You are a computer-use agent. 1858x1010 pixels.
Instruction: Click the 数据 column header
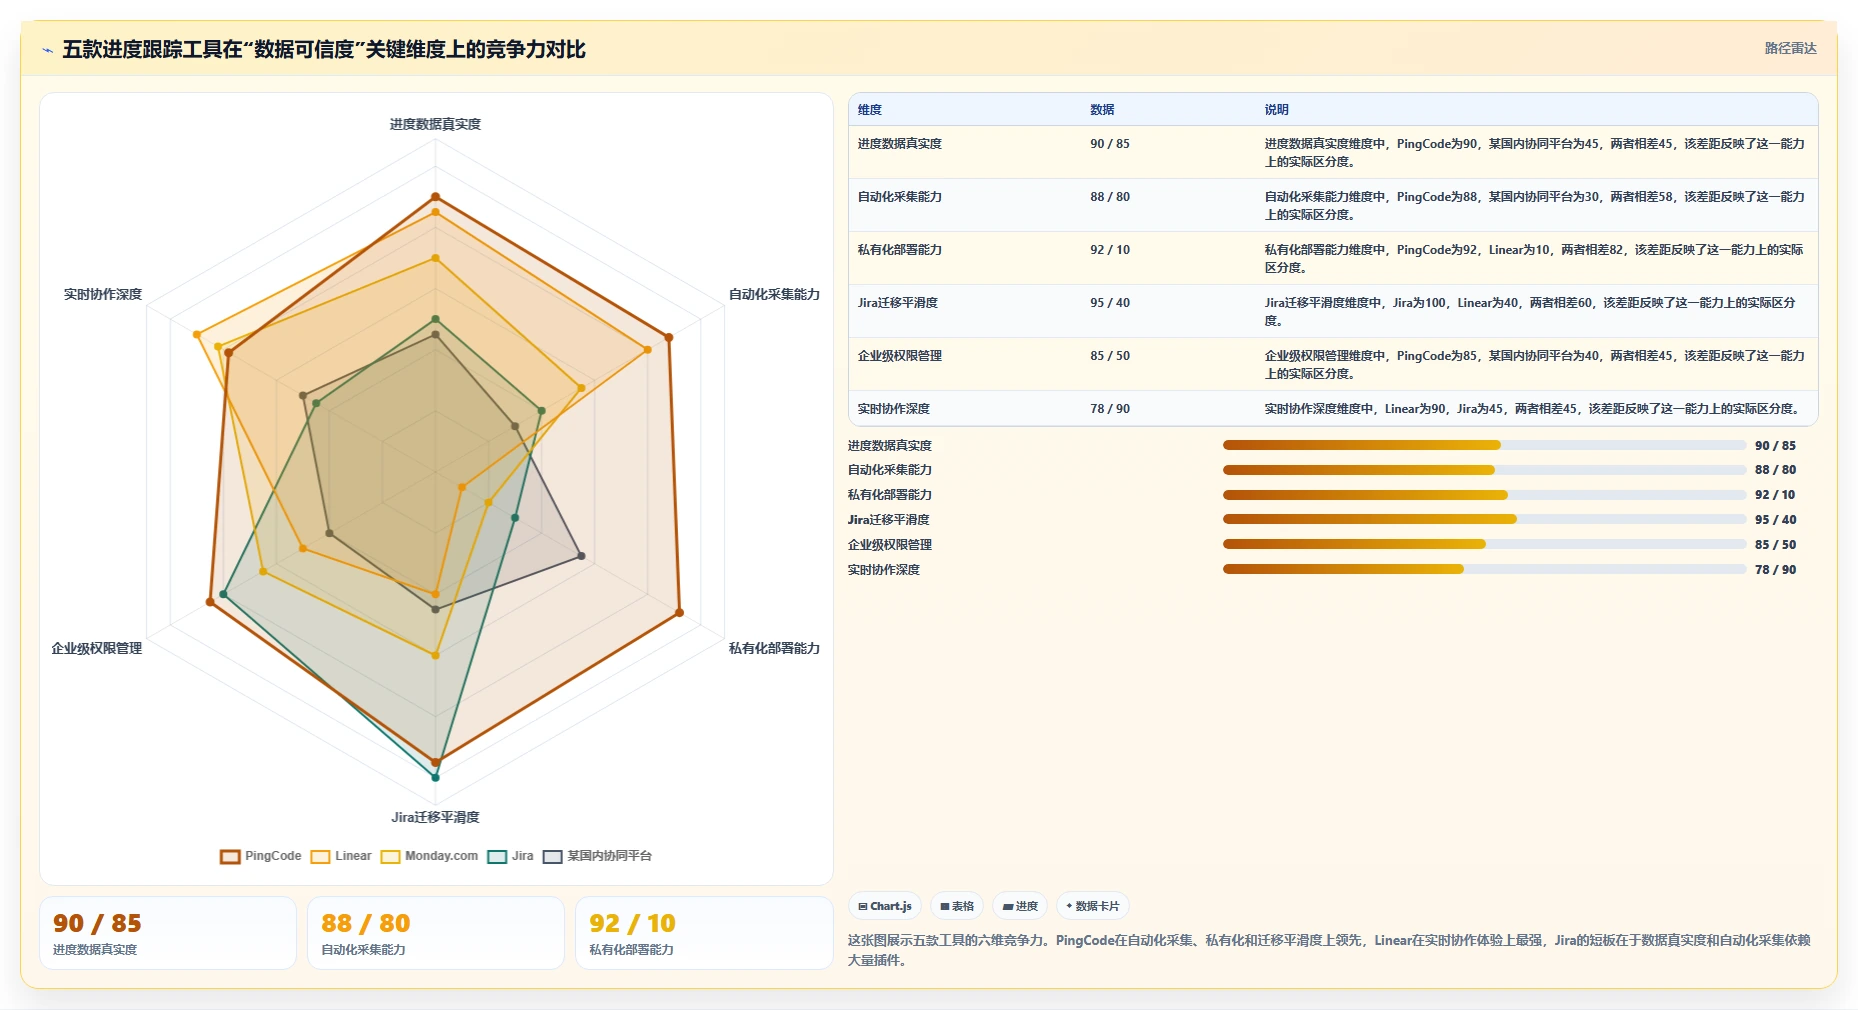coord(1102,110)
